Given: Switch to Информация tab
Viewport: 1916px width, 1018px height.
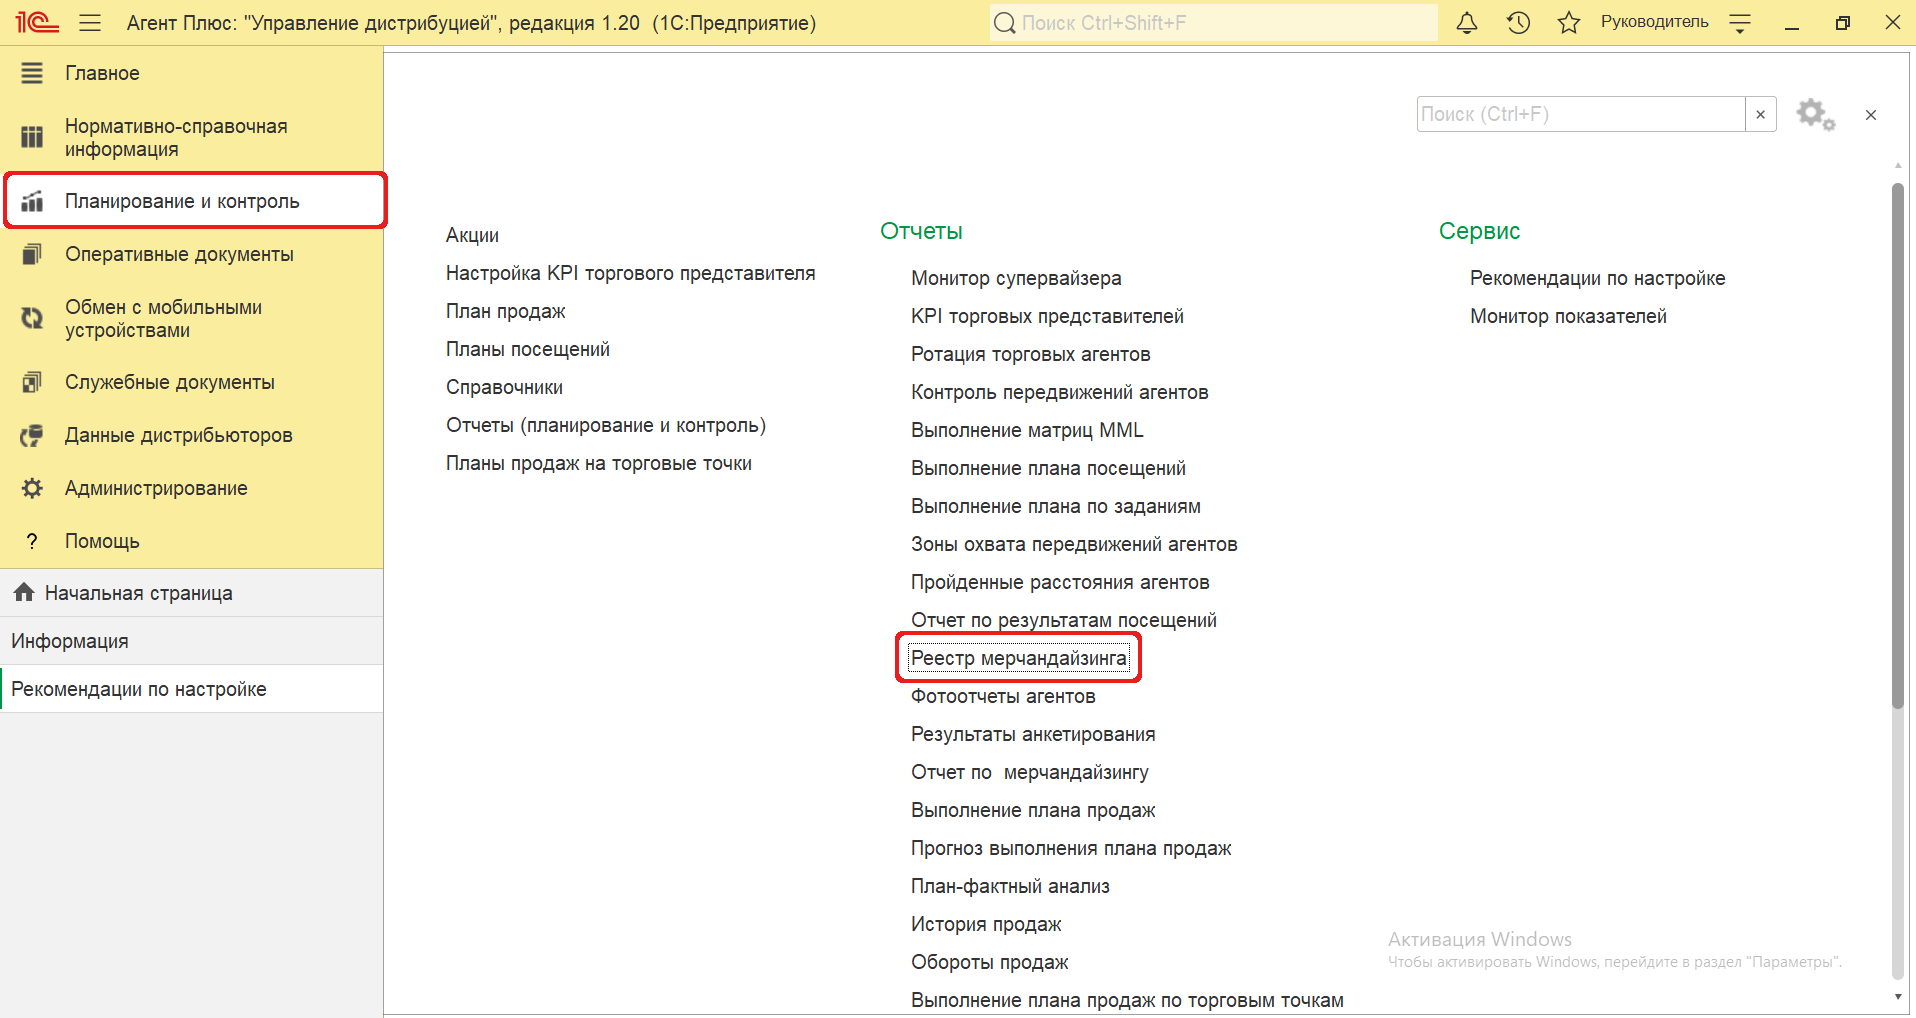Looking at the screenshot, I should coord(192,641).
